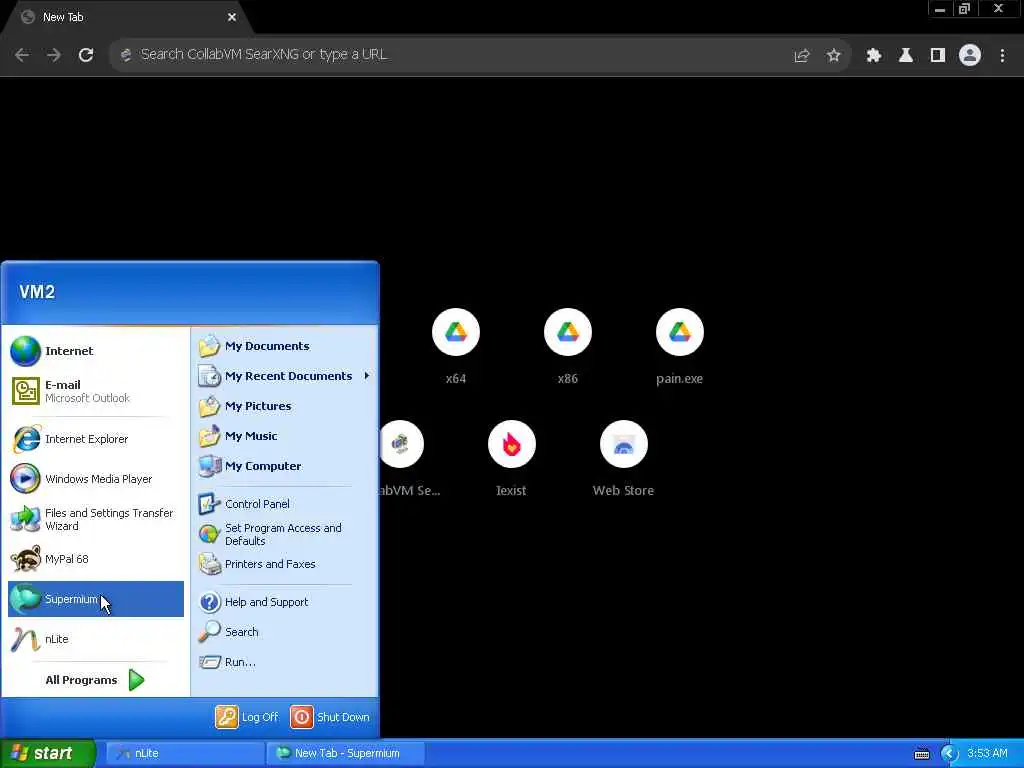Open My Pictures folder
This screenshot has width=1024, height=768.
tap(285, 406)
